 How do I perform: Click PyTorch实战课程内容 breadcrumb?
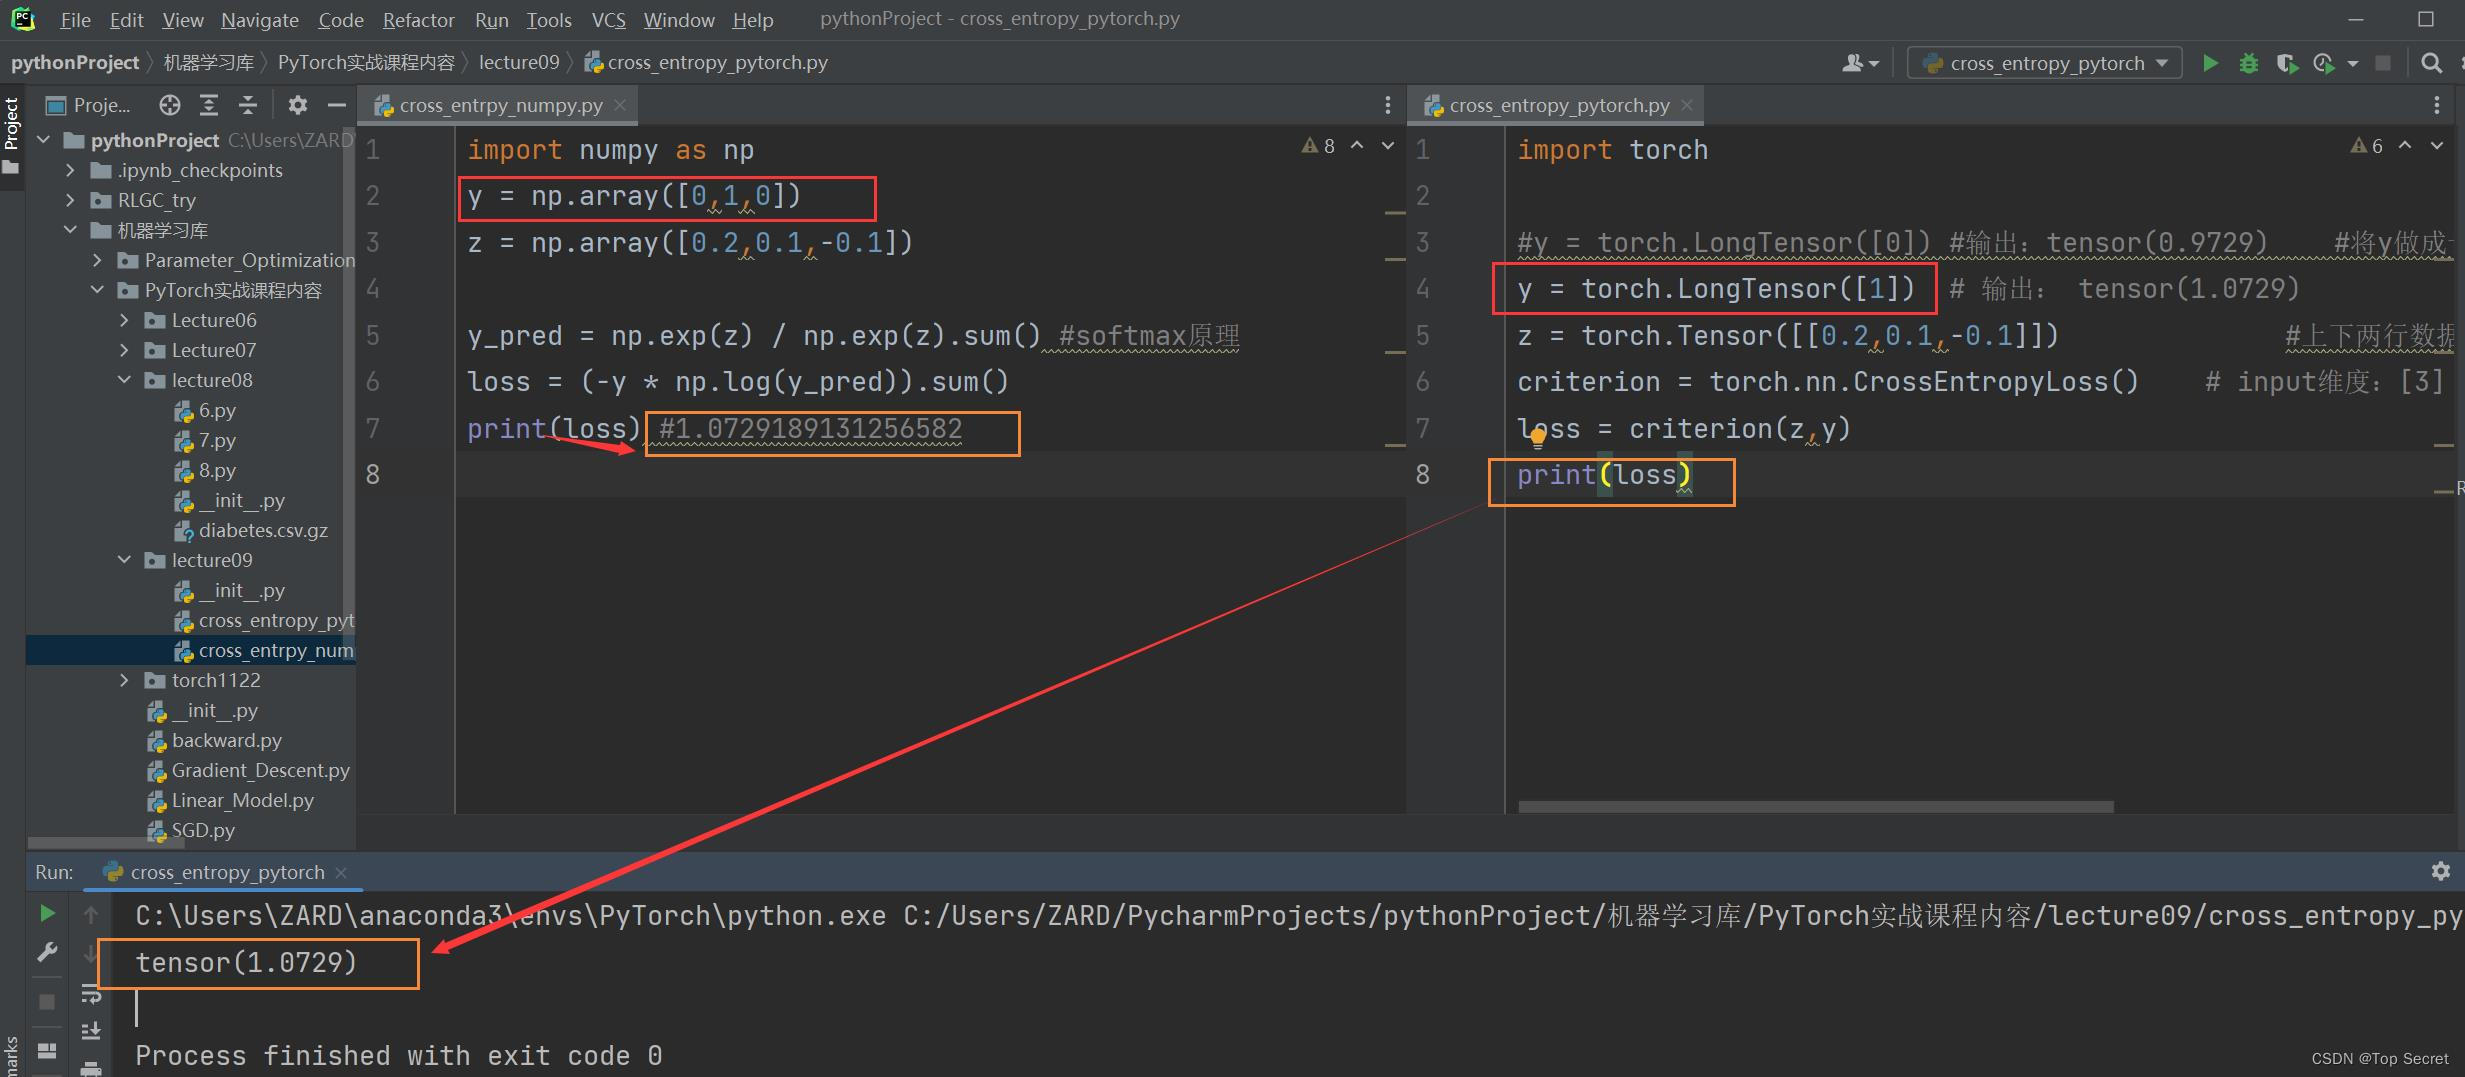(x=366, y=62)
